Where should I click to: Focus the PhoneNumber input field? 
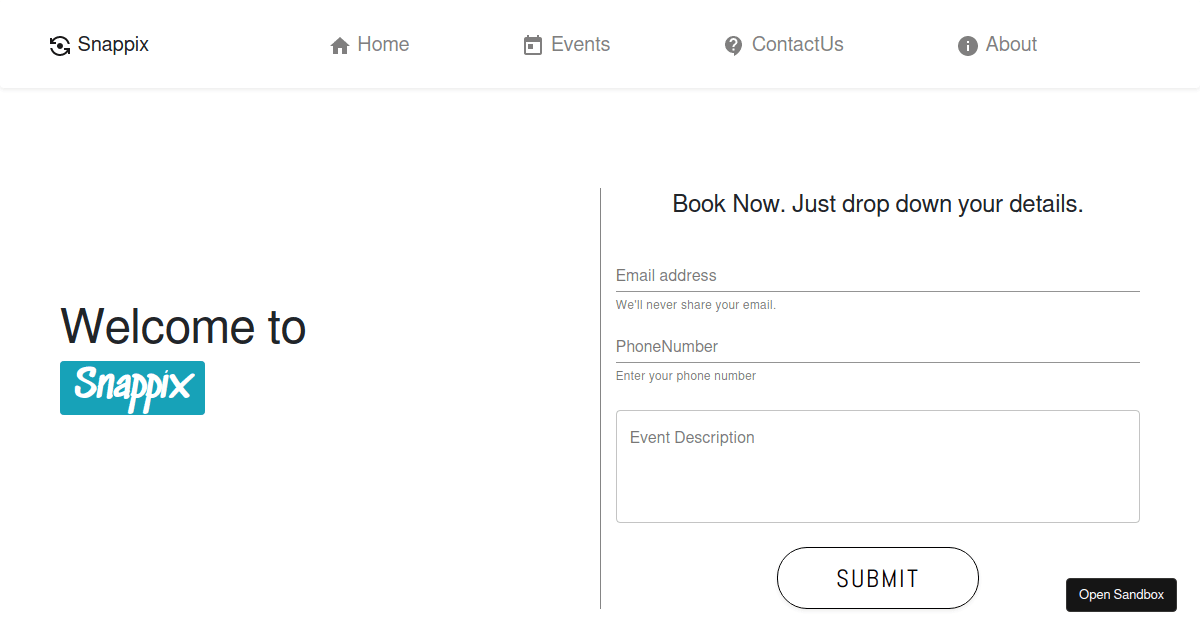point(877,347)
